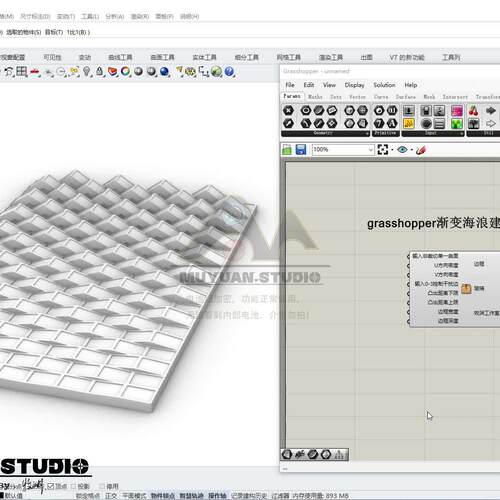Screen dimensions: 500x500
Task: Switch to the Surface component tab
Action: pyautogui.click(x=406, y=97)
